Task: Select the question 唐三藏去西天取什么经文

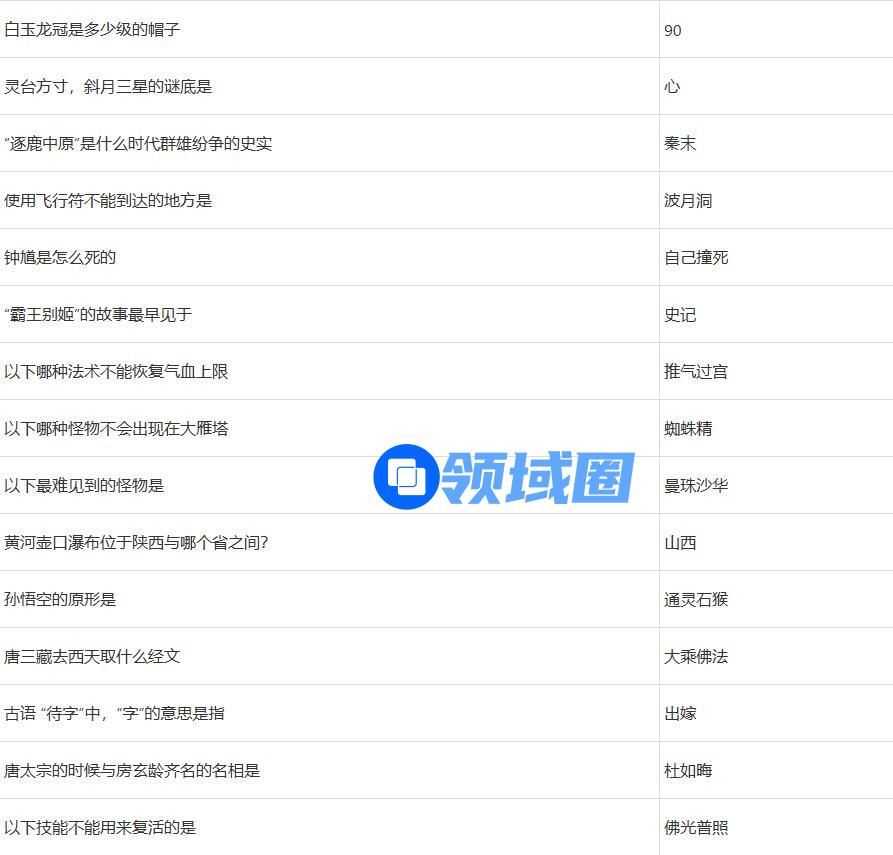Action: click(x=92, y=657)
